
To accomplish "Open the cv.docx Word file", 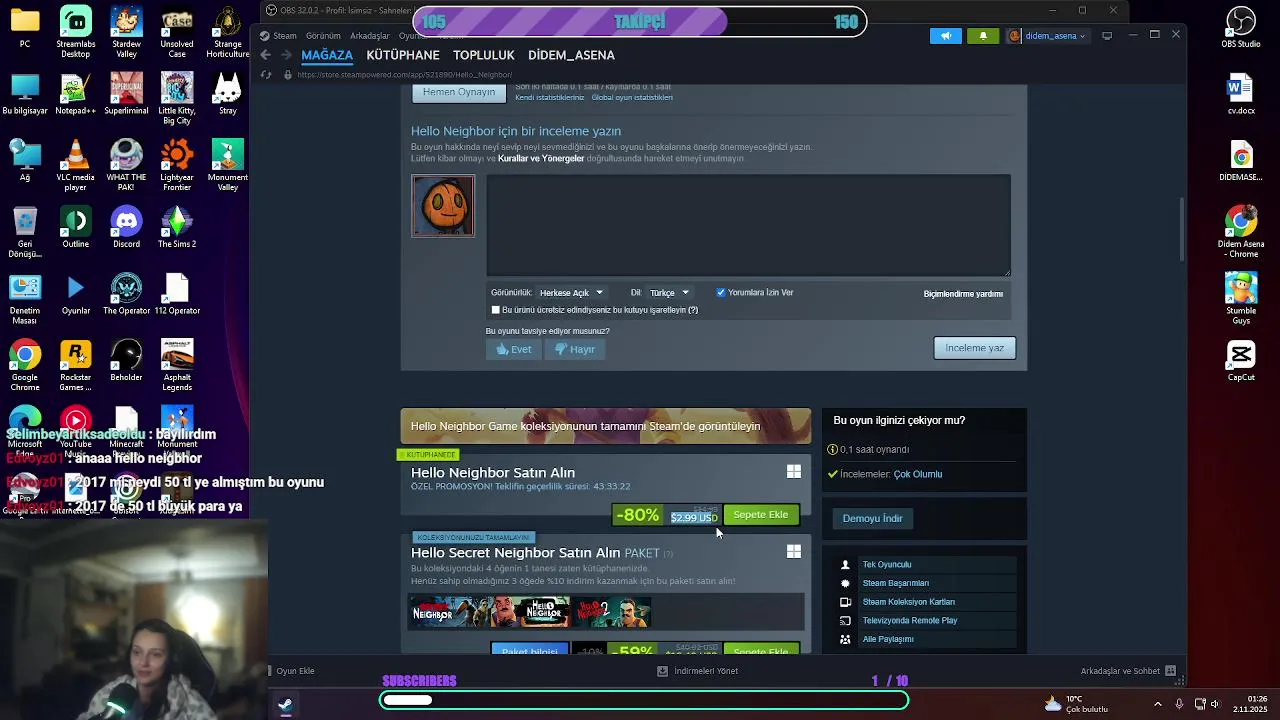I will pos(1241,95).
